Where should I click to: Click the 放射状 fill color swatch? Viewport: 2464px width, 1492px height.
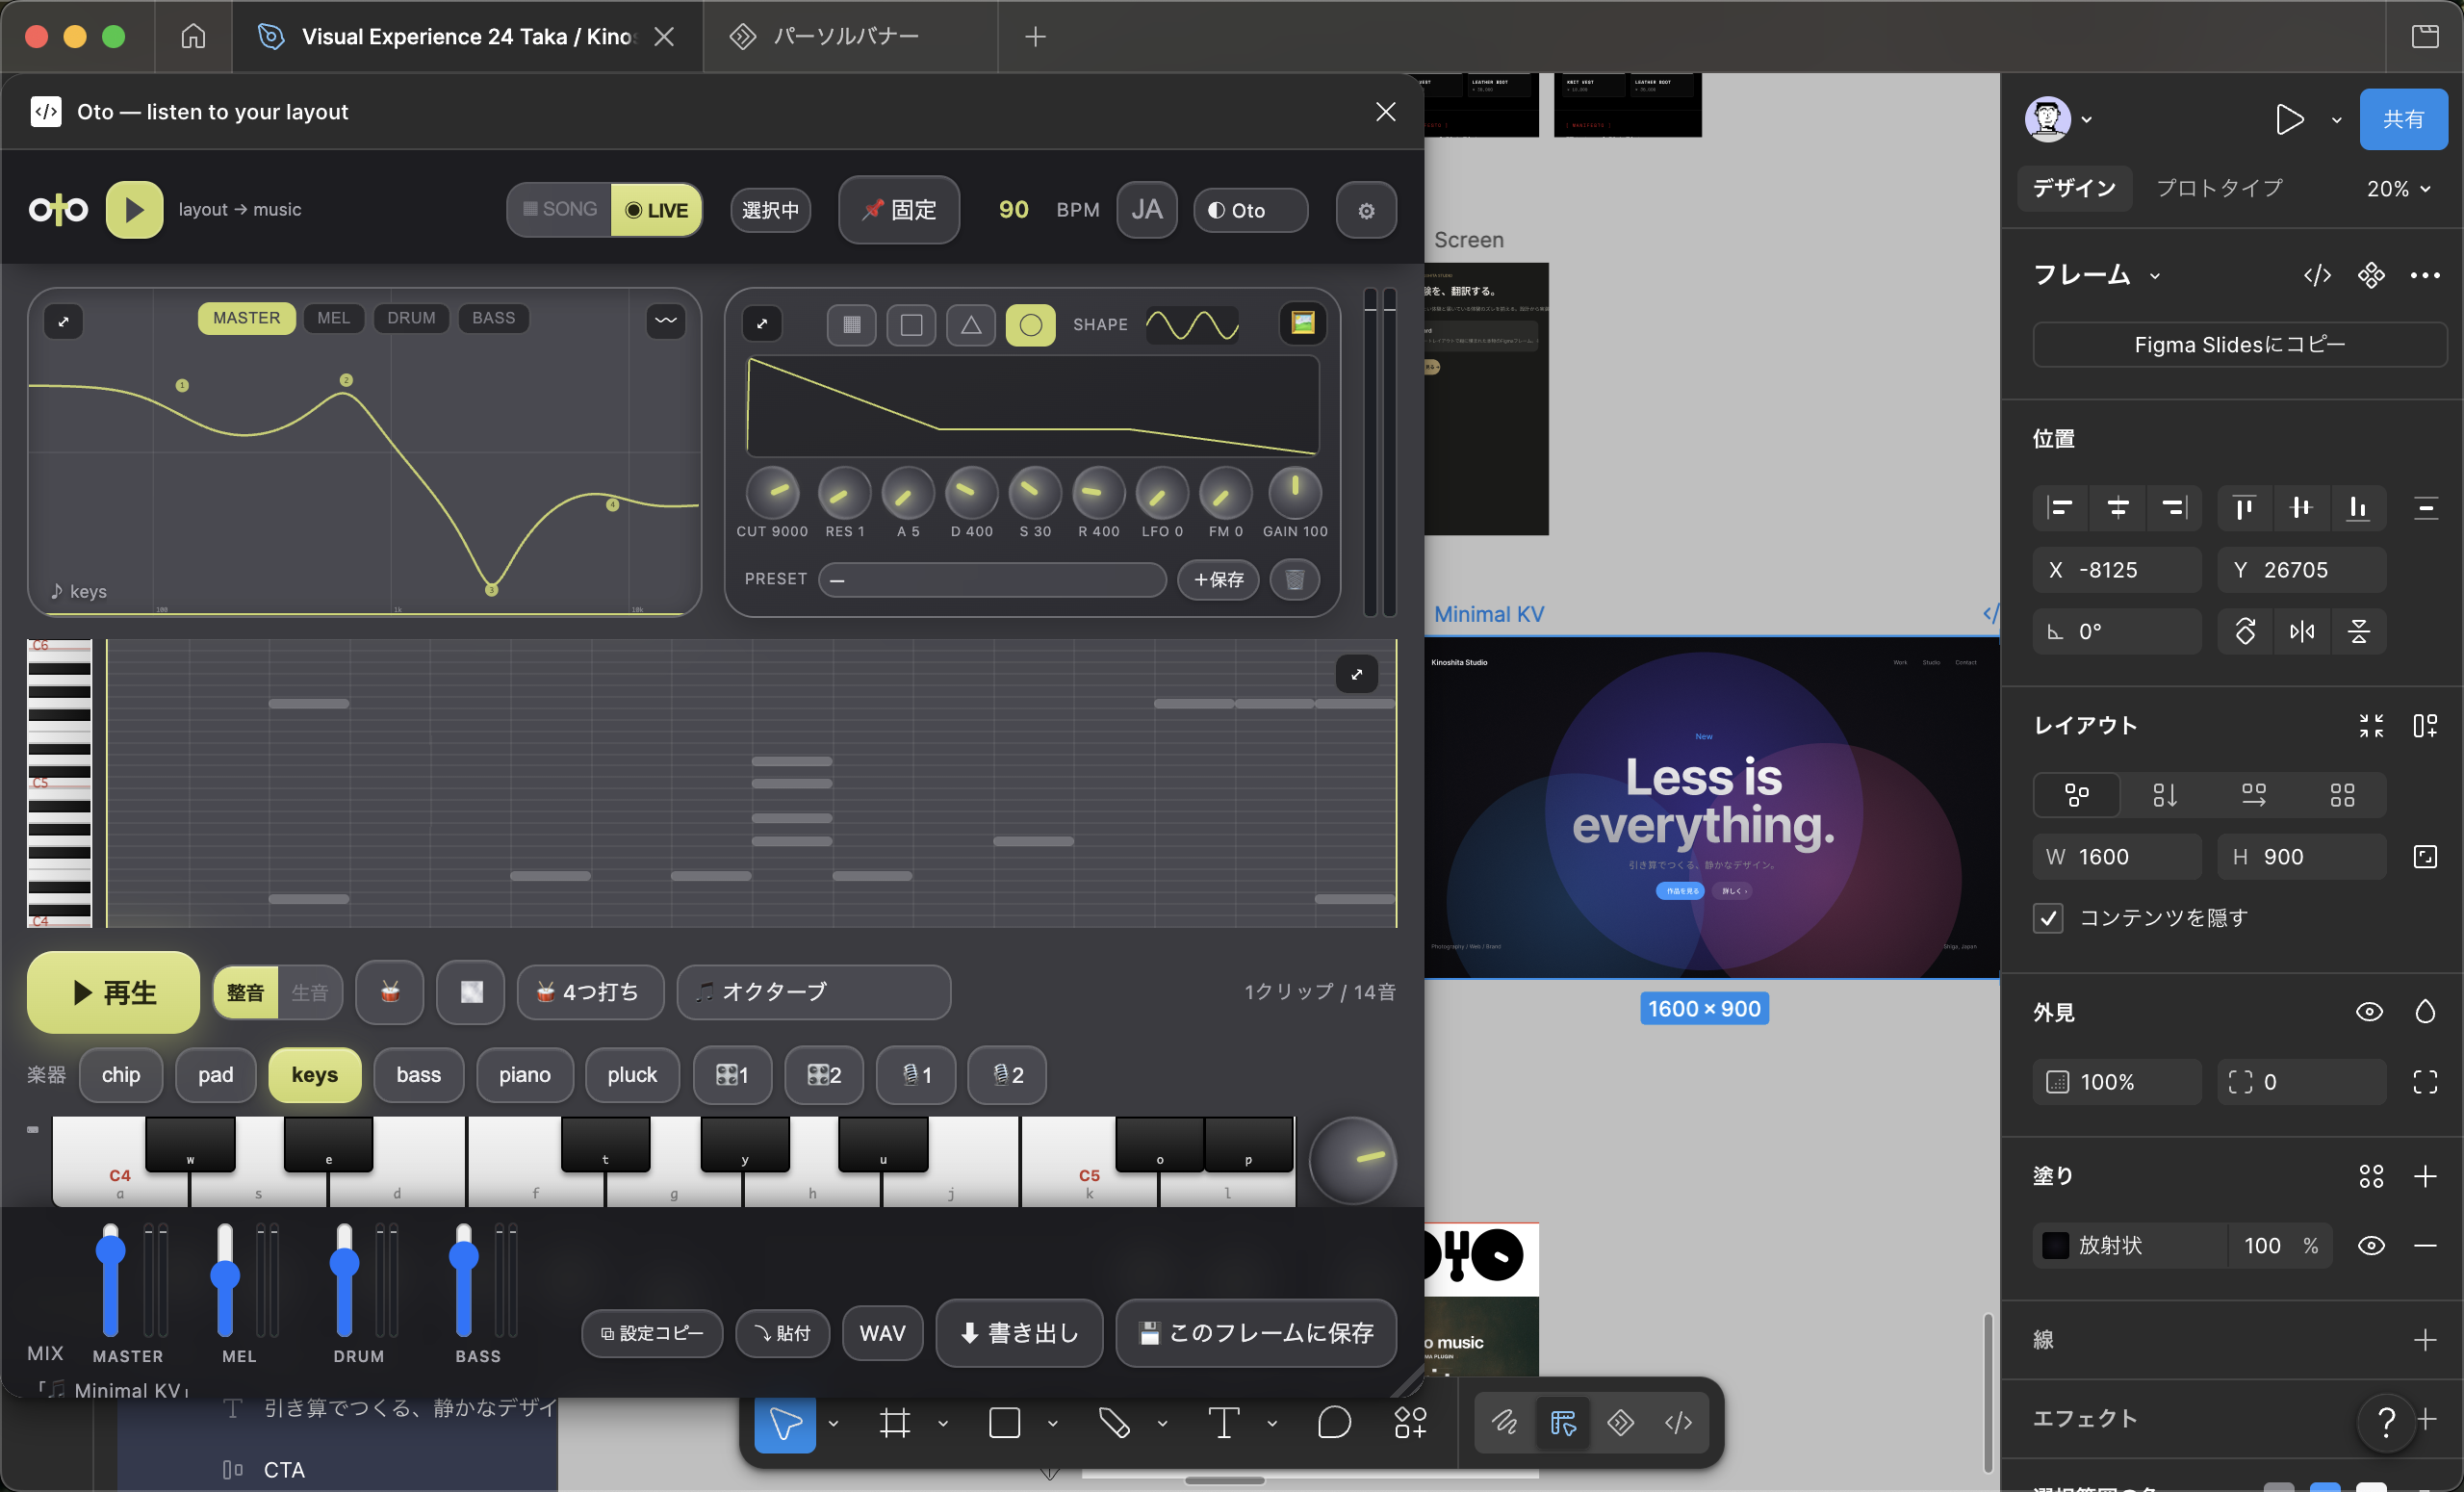point(2055,1246)
